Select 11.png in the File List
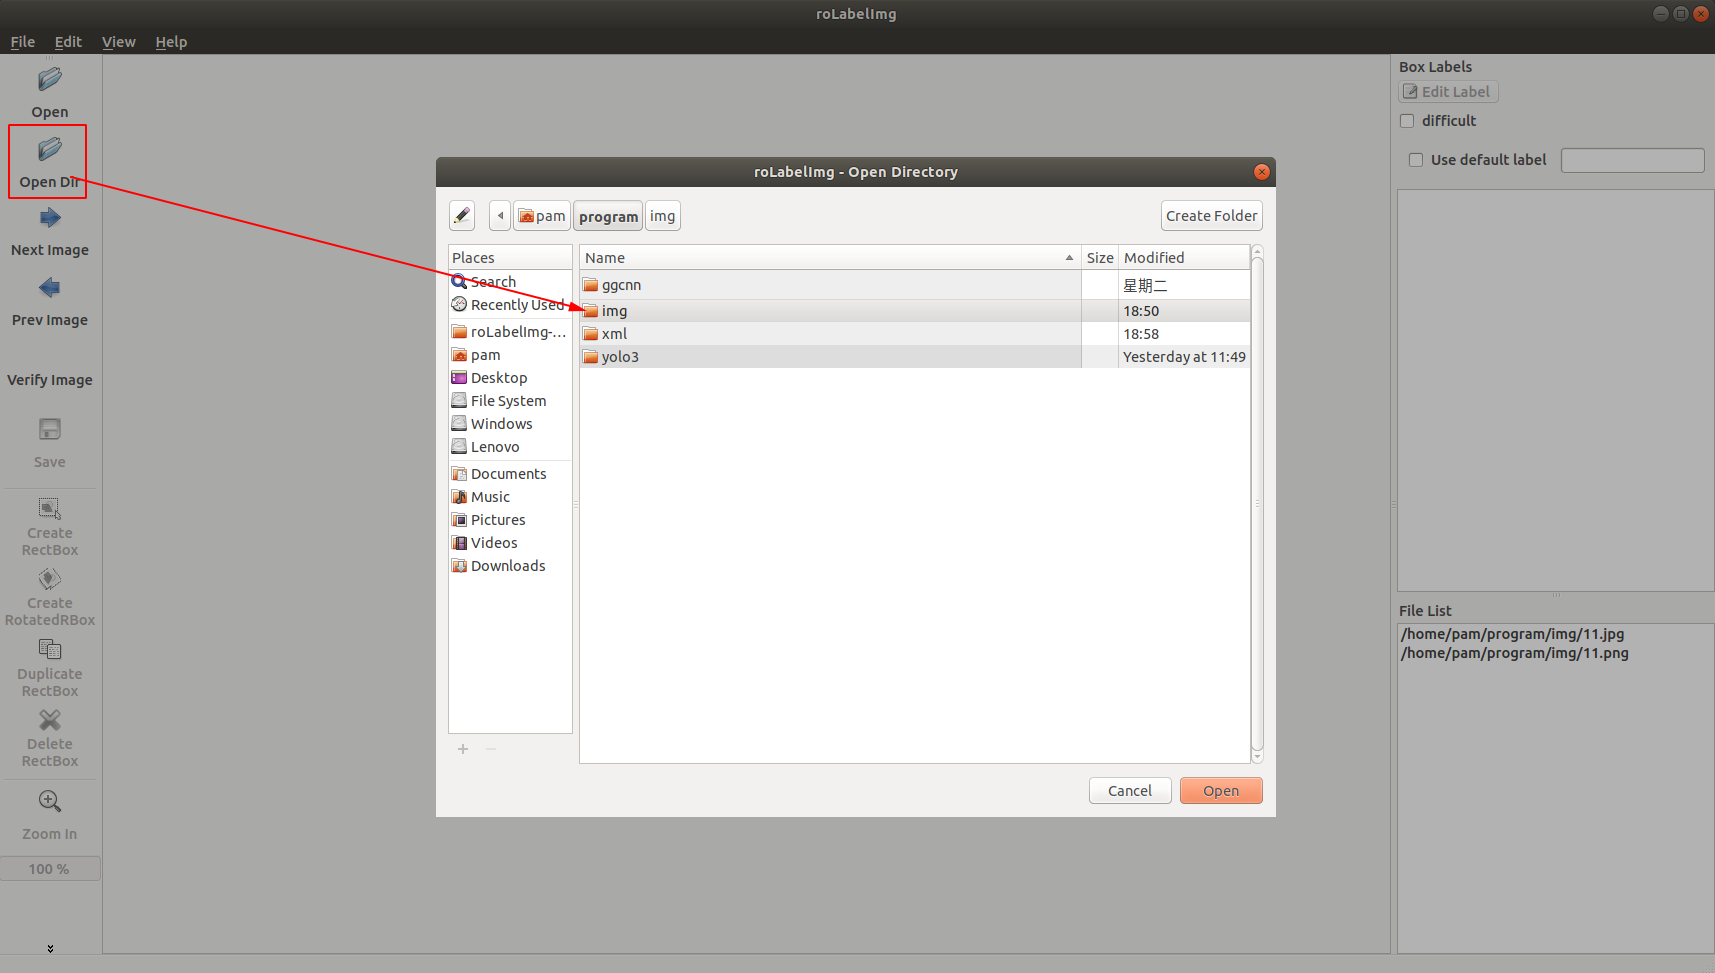Image resolution: width=1715 pixels, height=973 pixels. point(1514,653)
